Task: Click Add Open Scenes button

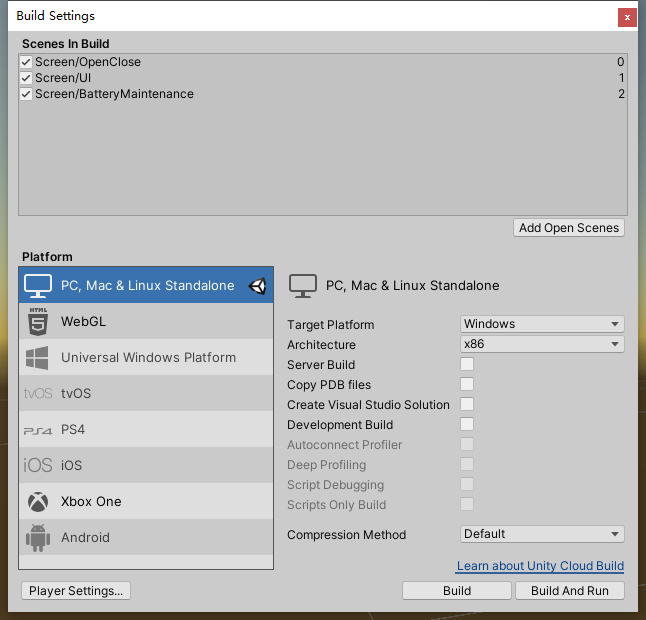Action: click(x=569, y=228)
